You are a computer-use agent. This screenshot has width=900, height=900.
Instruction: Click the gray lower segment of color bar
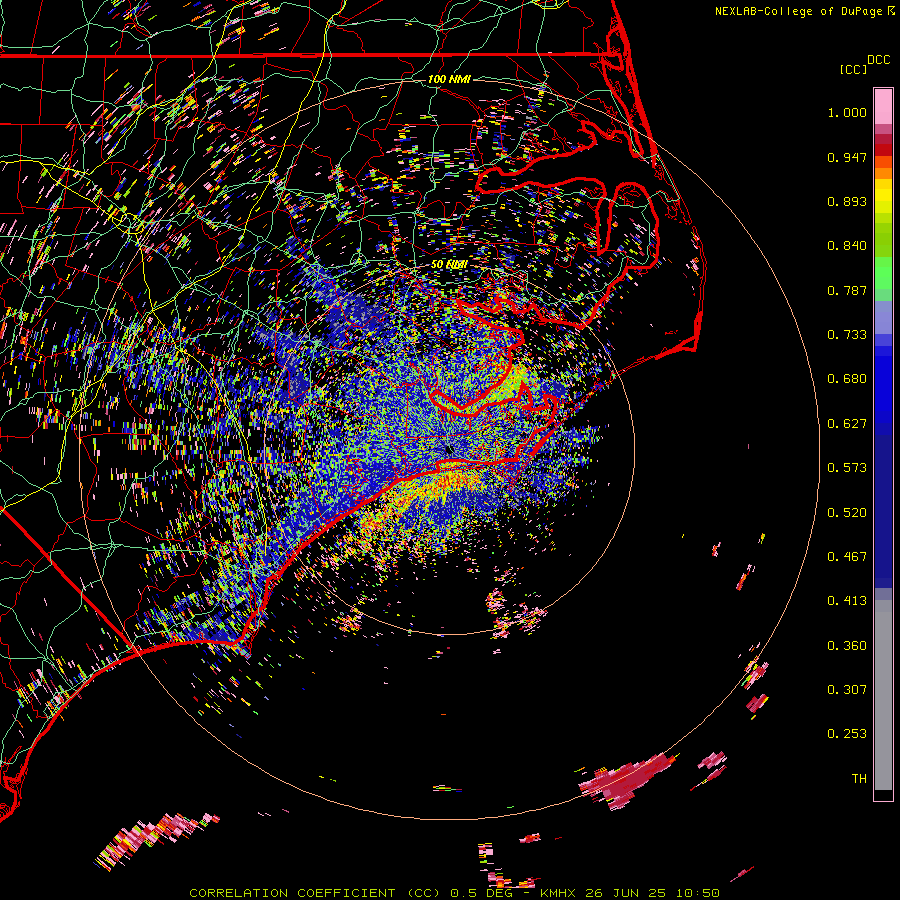click(x=883, y=695)
